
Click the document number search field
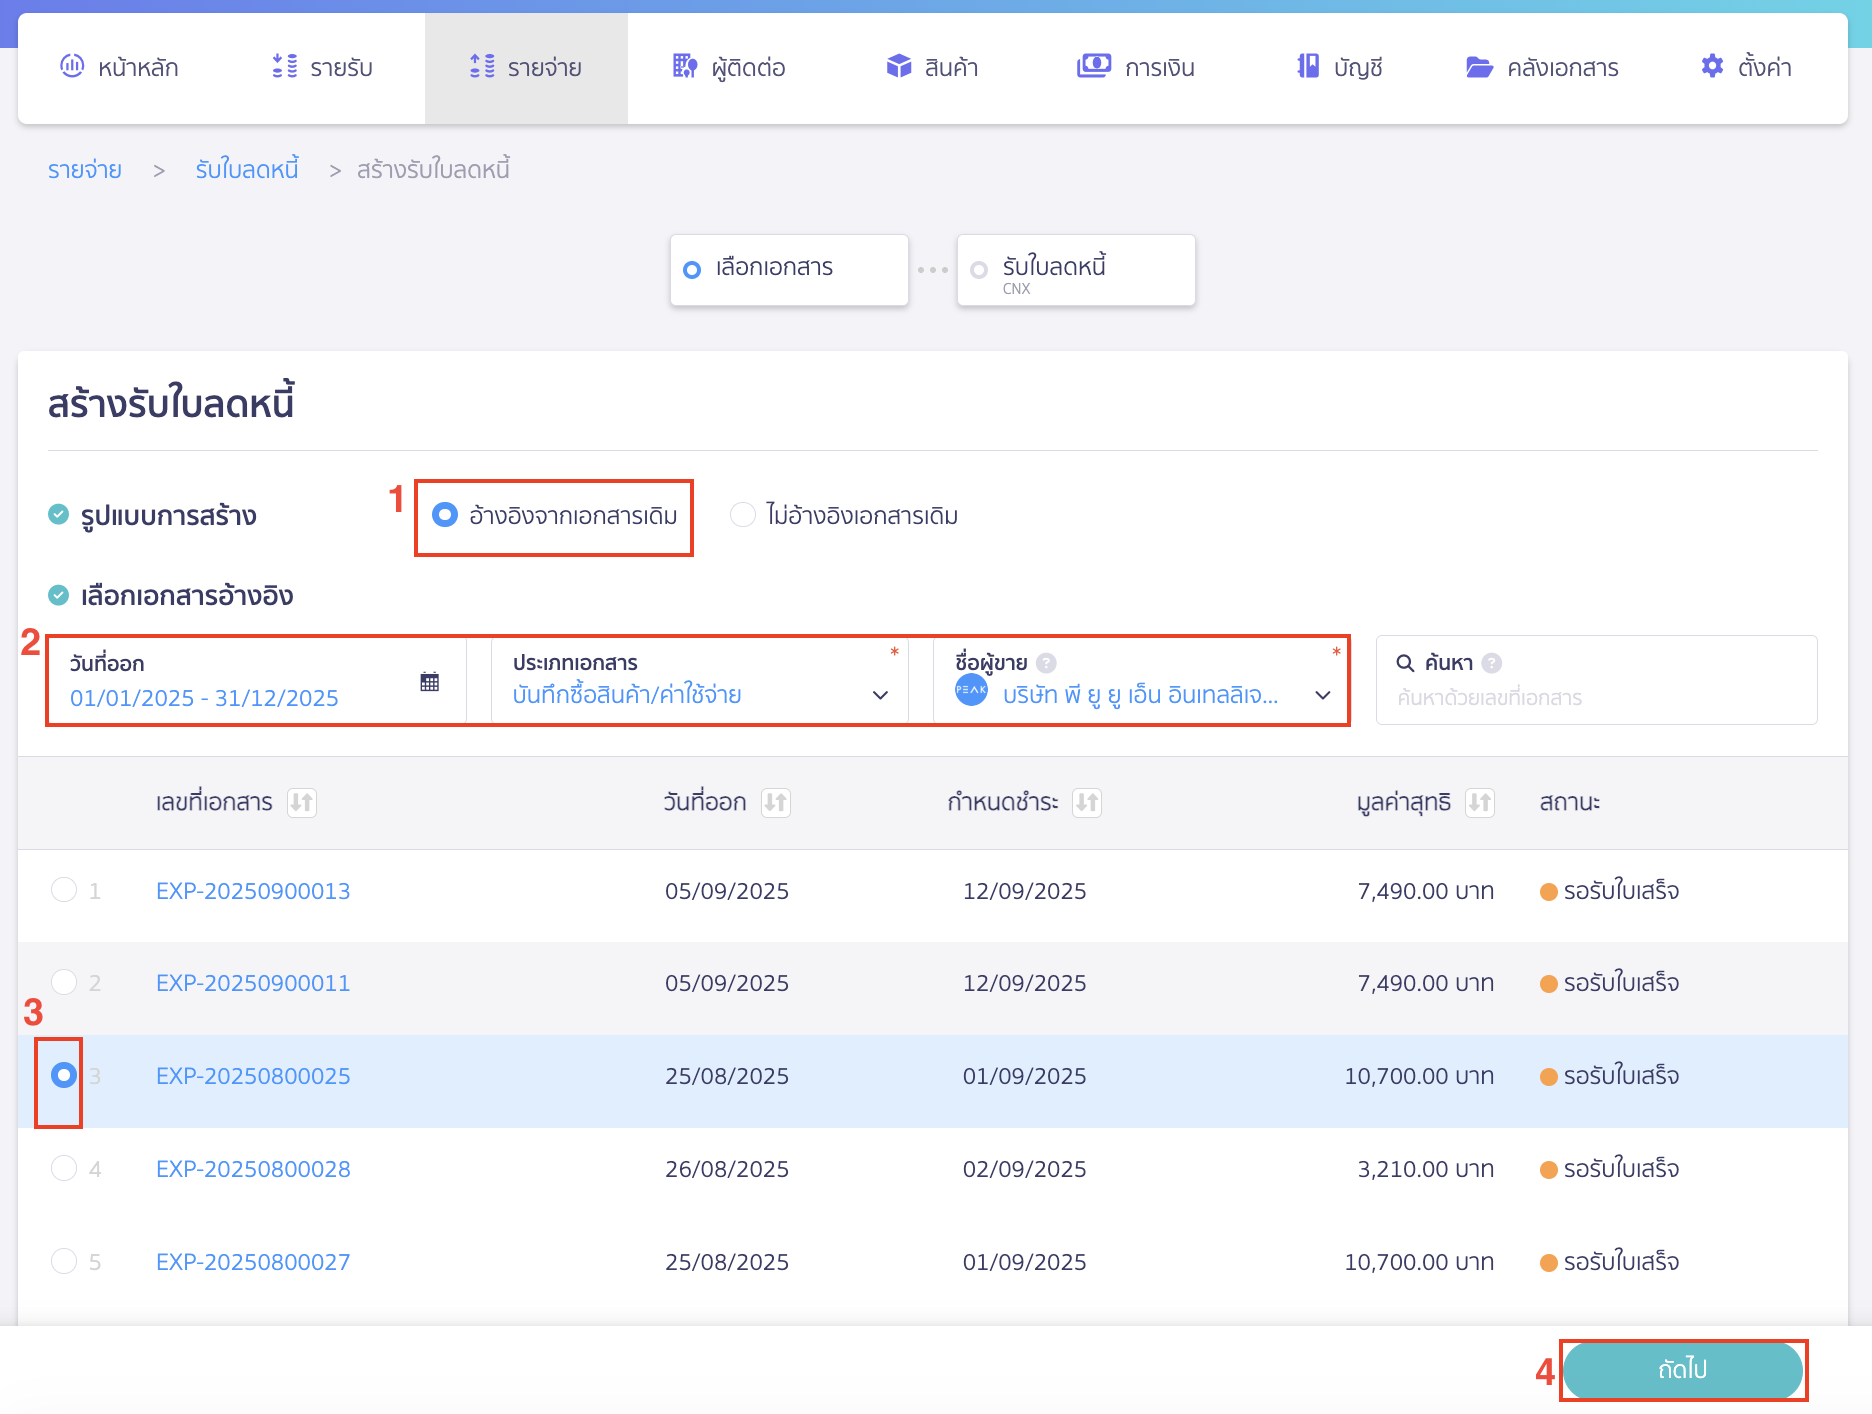(x=1595, y=697)
